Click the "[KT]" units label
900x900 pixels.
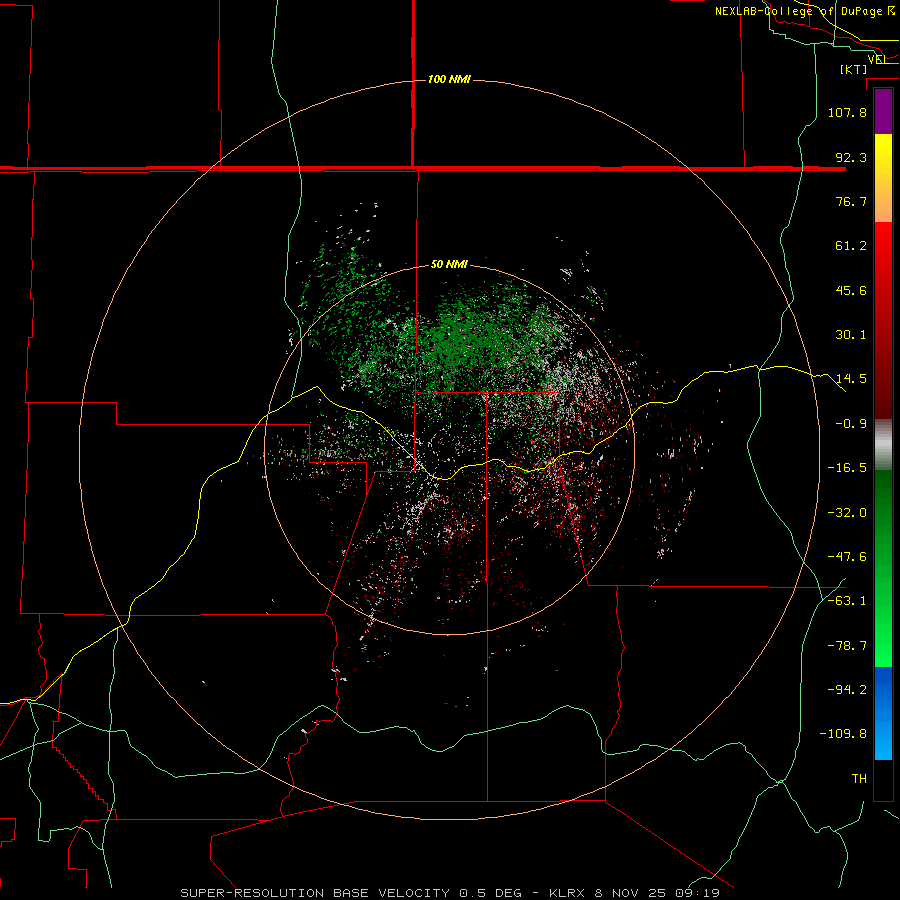853,69
